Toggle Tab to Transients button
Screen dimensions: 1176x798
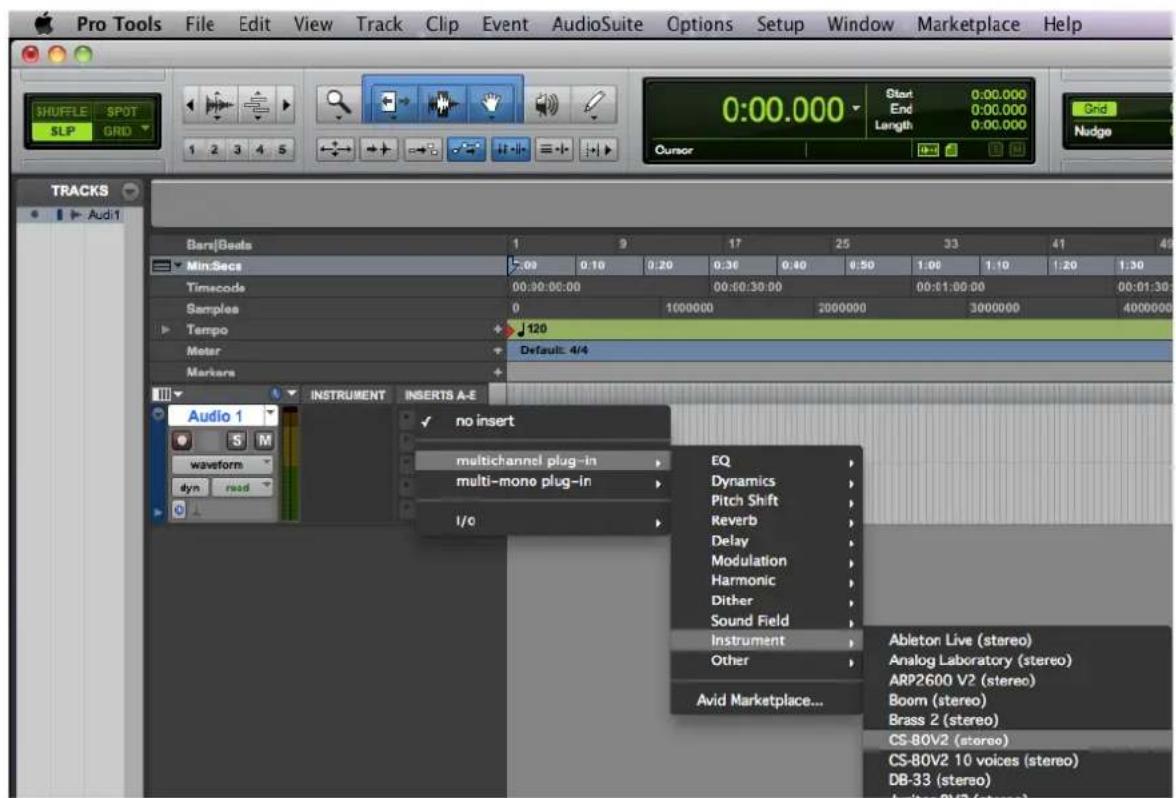379,149
